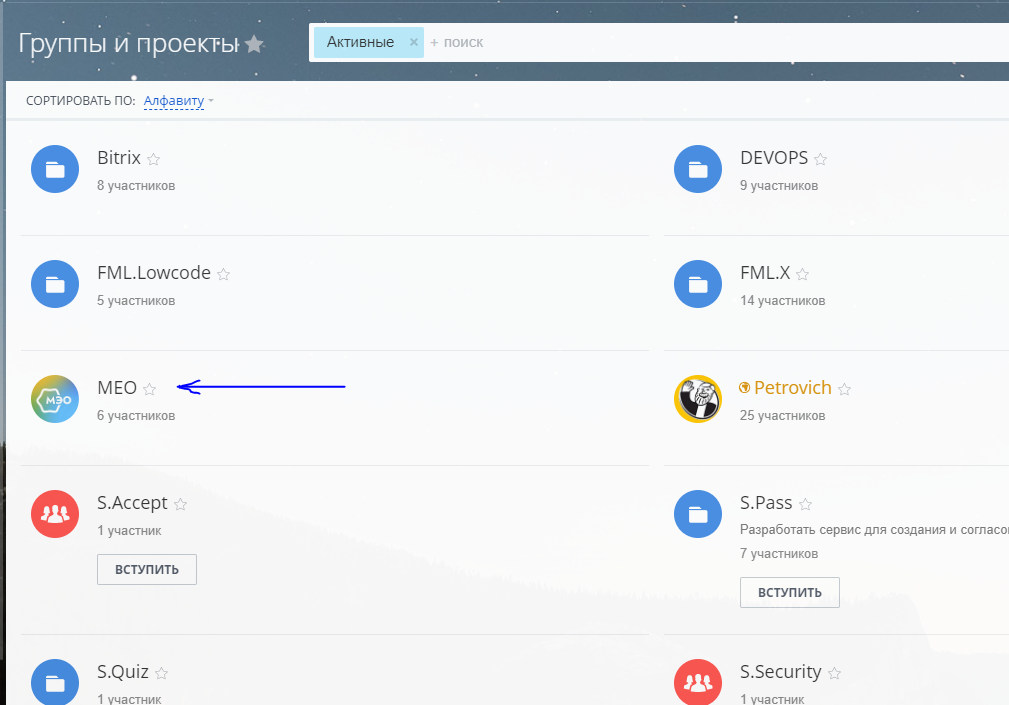Open S.Pass group title
The height and width of the screenshot is (705, 1009).
click(x=766, y=503)
